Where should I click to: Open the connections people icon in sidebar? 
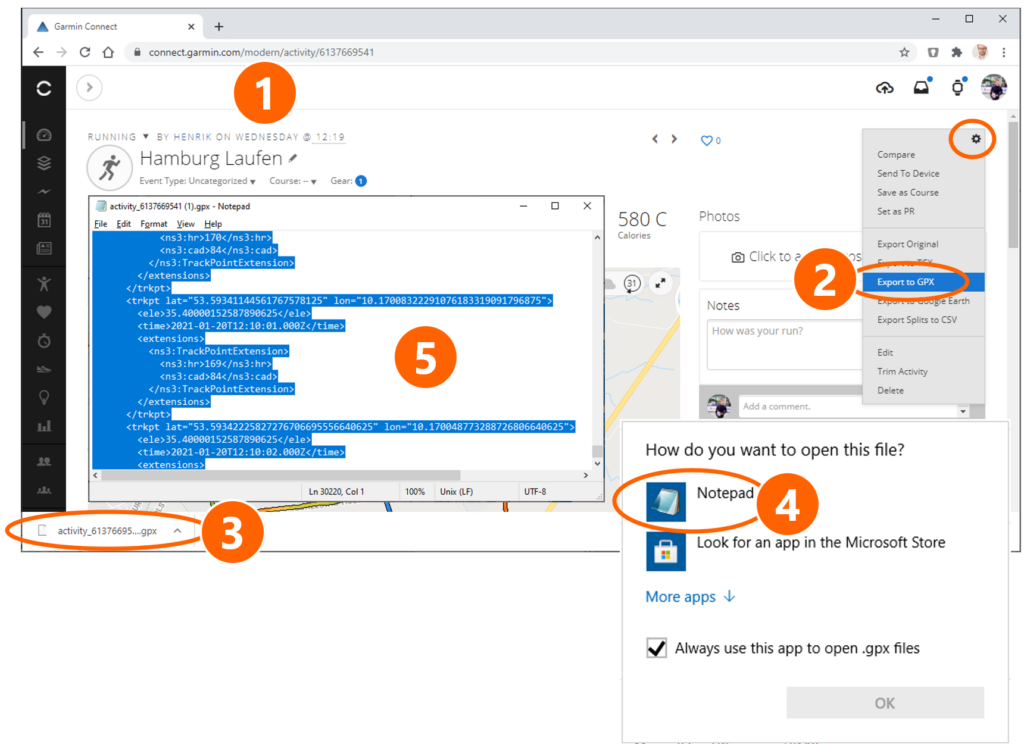[44, 461]
